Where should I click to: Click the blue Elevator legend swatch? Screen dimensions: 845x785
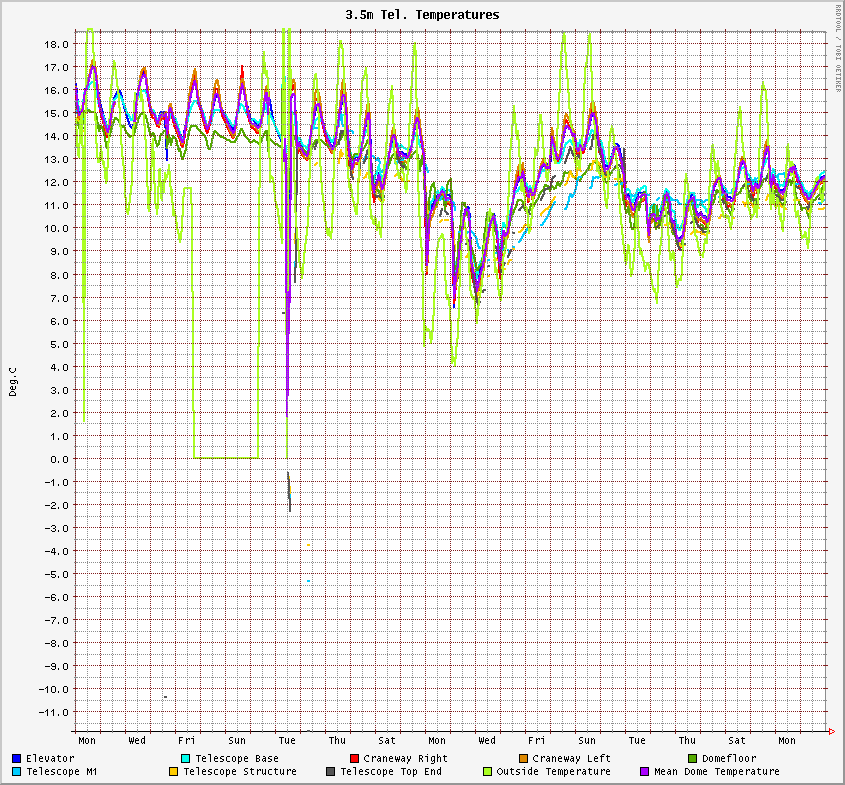17,759
